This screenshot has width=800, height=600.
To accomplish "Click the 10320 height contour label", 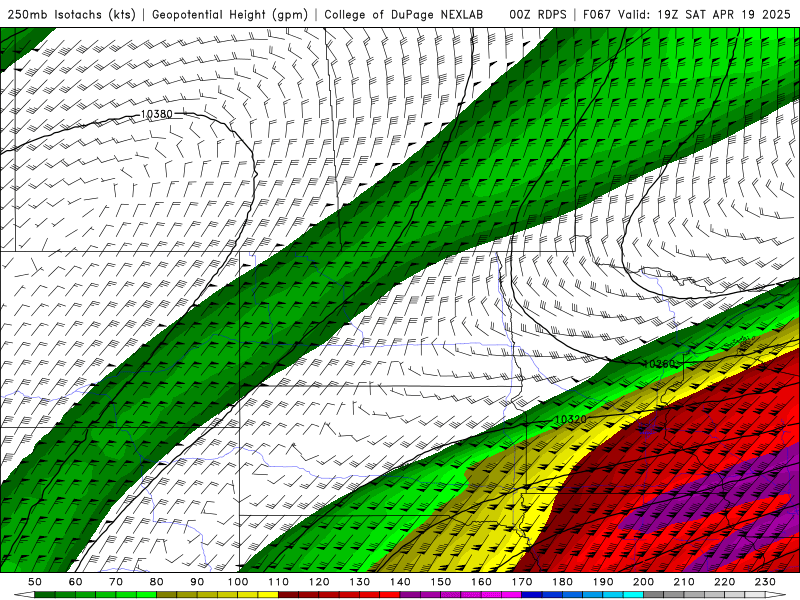I will [x=570, y=419].
